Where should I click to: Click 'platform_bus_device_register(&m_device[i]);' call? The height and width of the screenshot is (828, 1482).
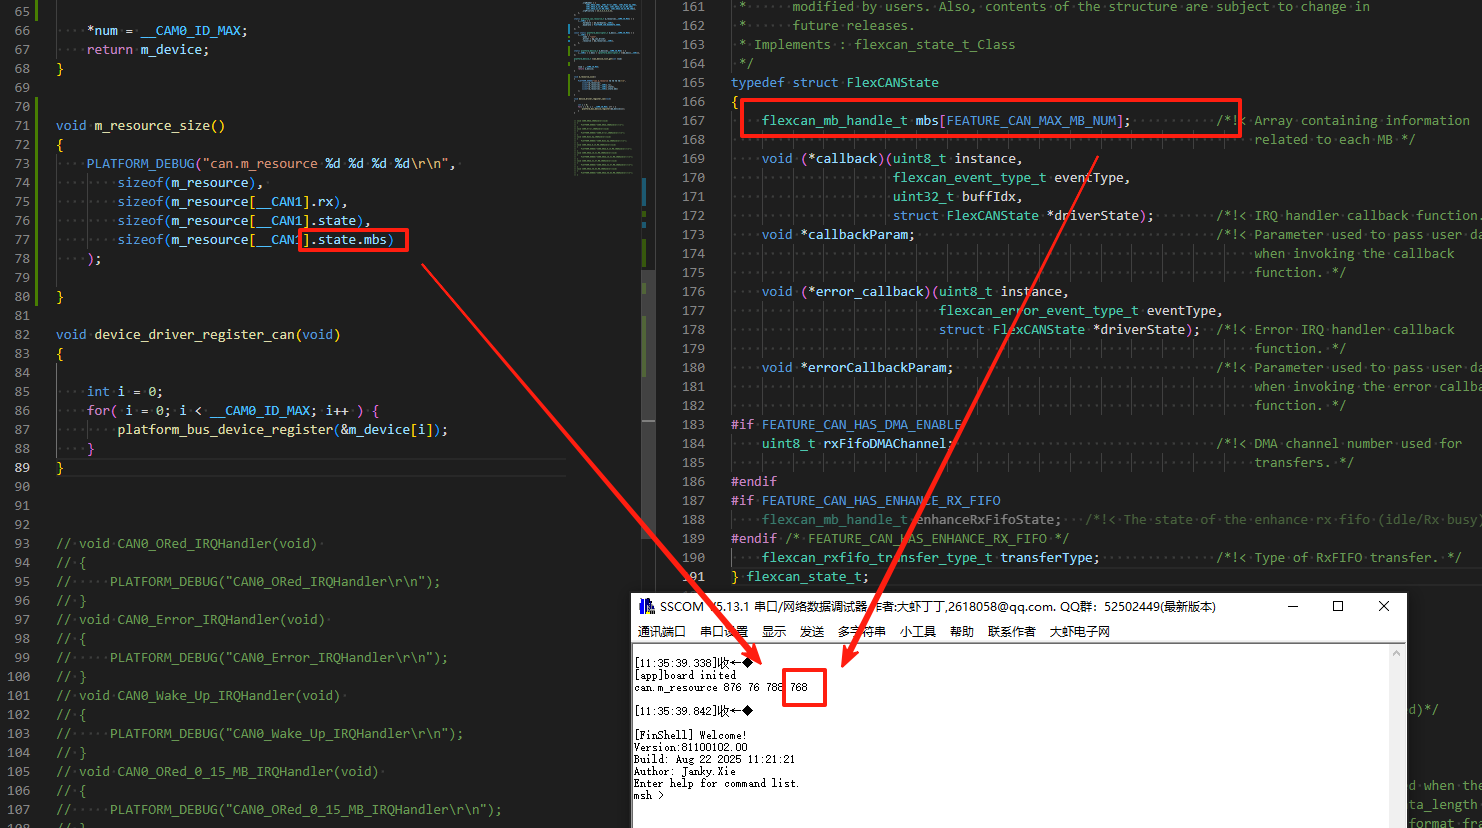tap(283, 429)
